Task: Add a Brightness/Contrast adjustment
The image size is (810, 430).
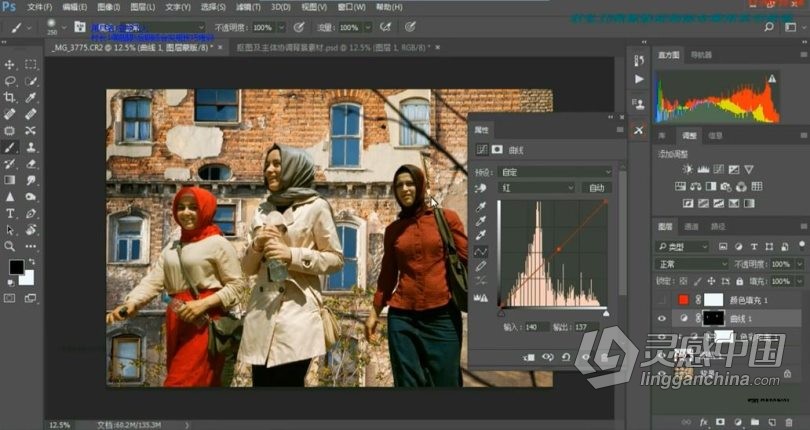Action: click(688, 169)
